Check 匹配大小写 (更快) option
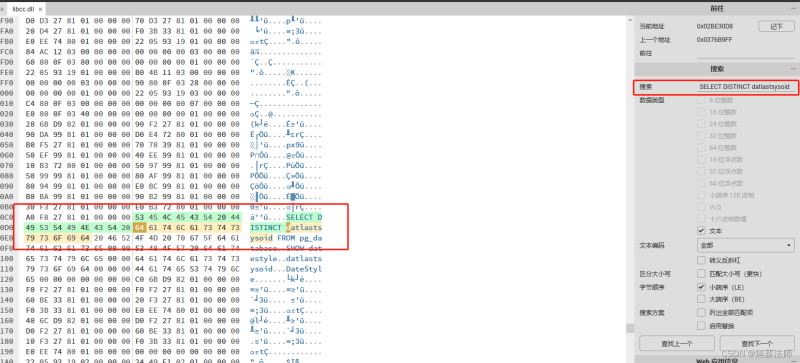The height and width of the screenshot is (363, 800). click(701, 273)
